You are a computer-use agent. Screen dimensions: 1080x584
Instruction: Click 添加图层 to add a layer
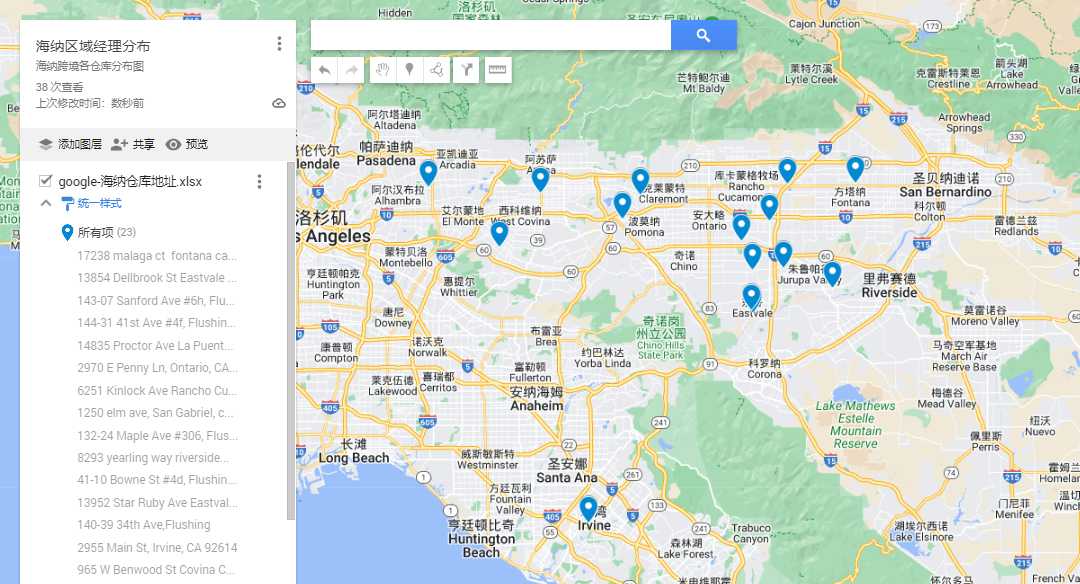point(70,144)
